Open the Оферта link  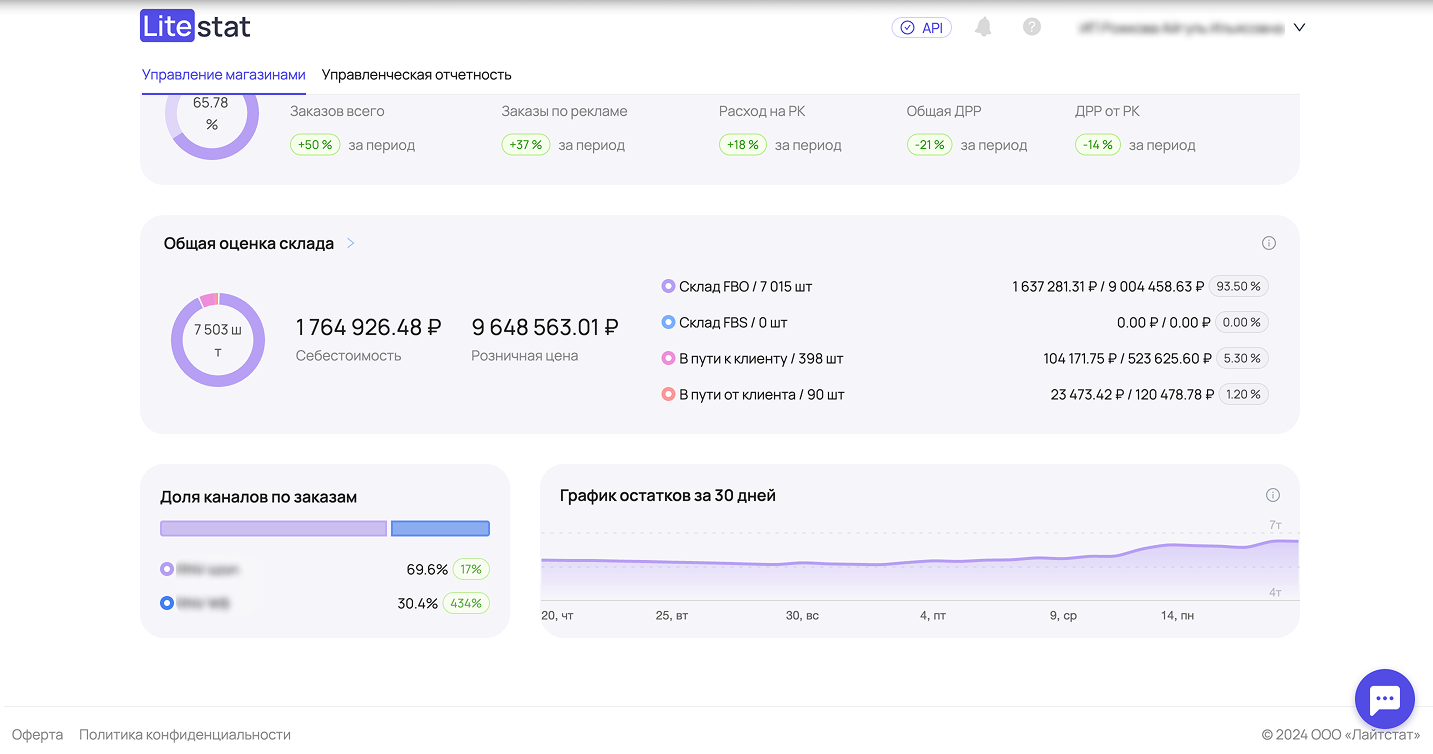tap(39, 733)
